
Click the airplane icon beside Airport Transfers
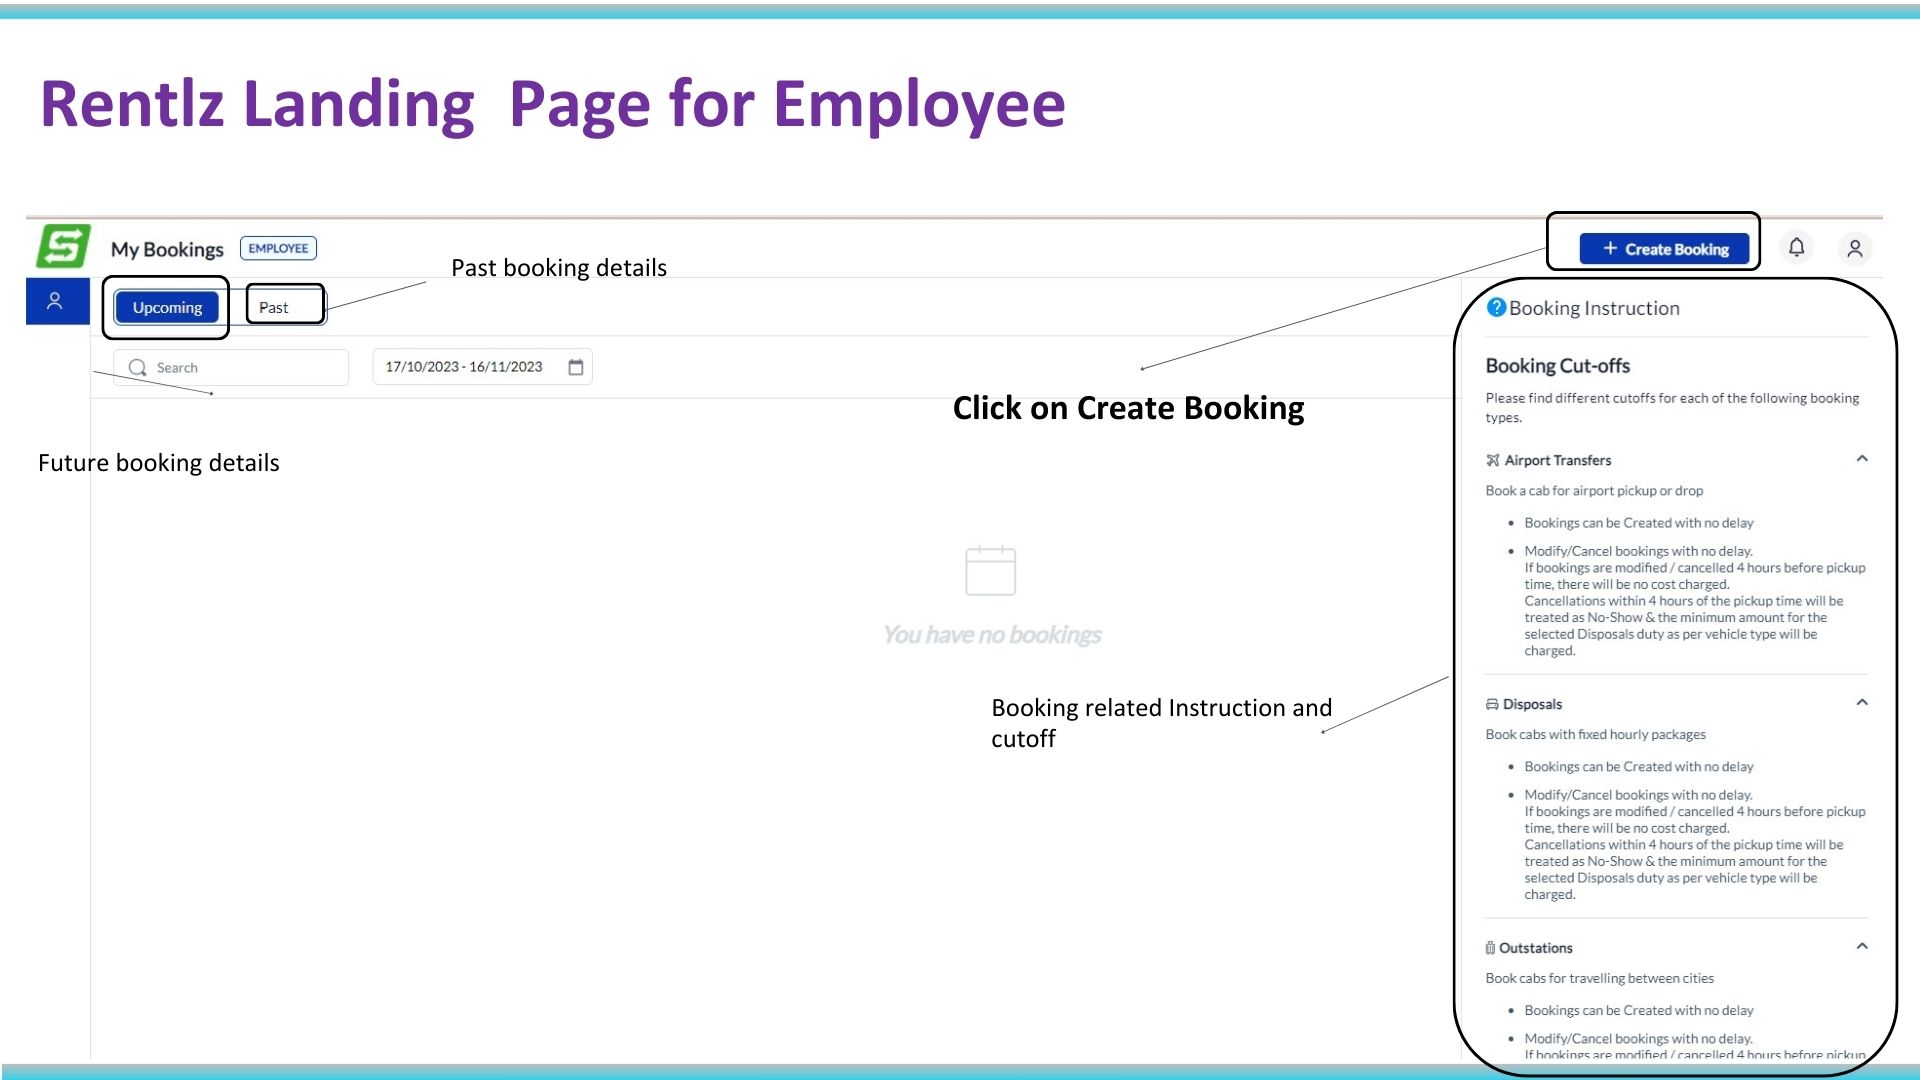coord(1493,460)
